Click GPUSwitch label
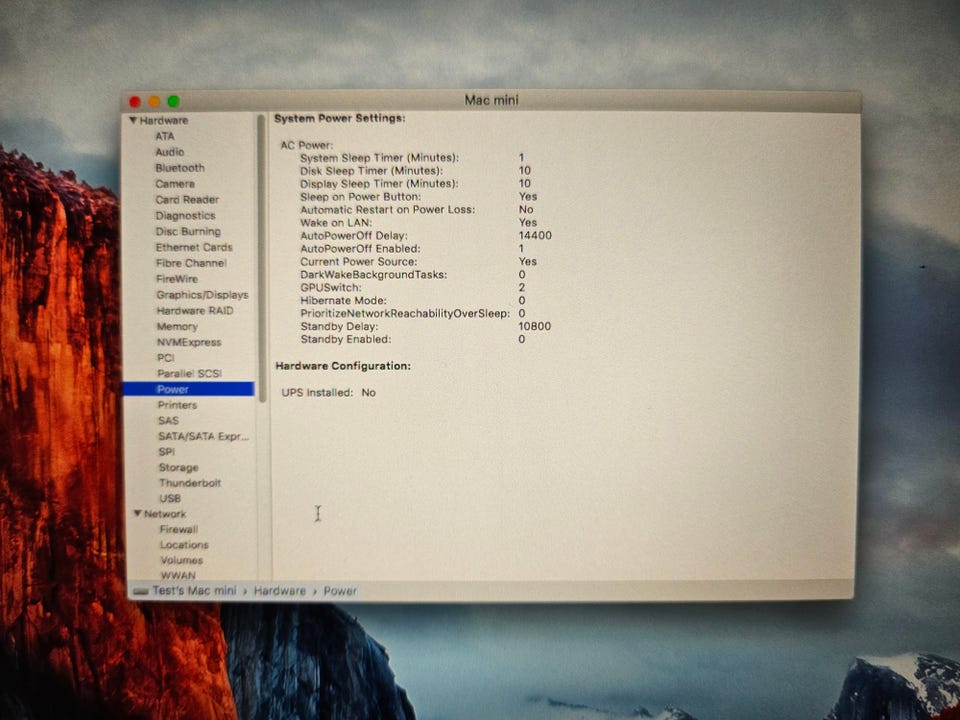The height and width of the screenshot is (720, 960). pos(331,288)
